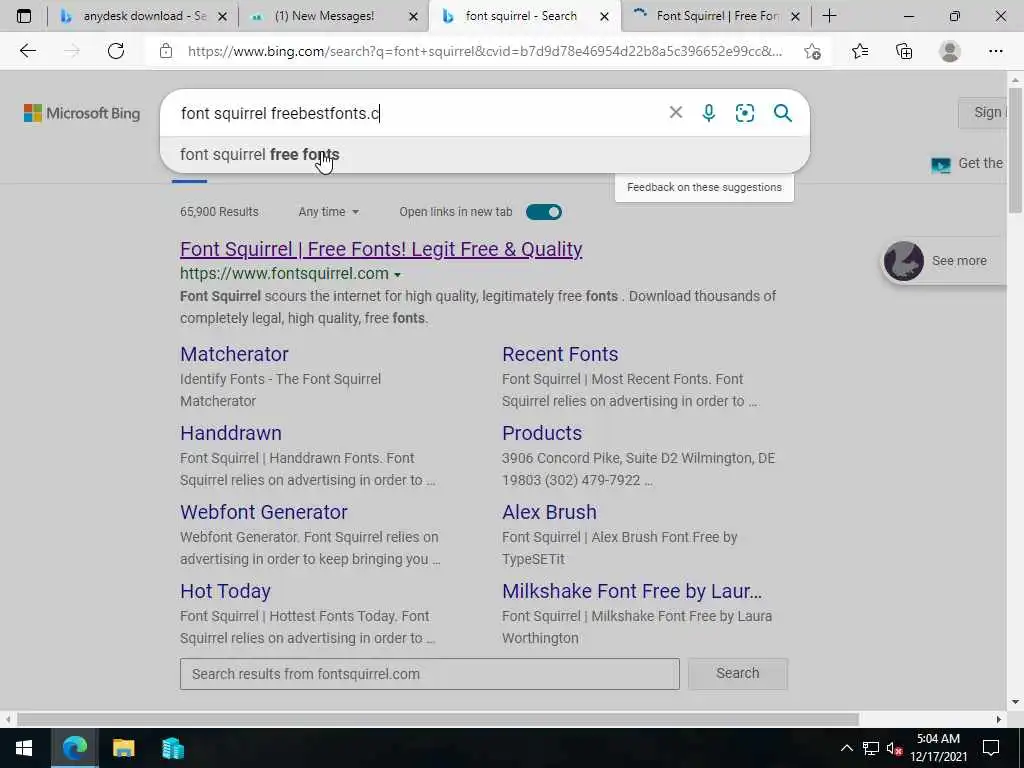
Task: Open a new browser tab
Action: pos(829,16)
